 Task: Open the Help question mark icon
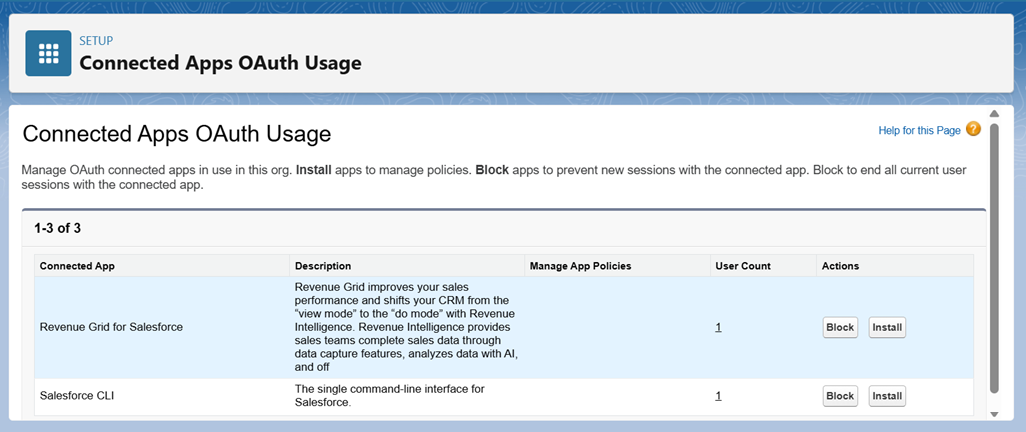(973, 129)
